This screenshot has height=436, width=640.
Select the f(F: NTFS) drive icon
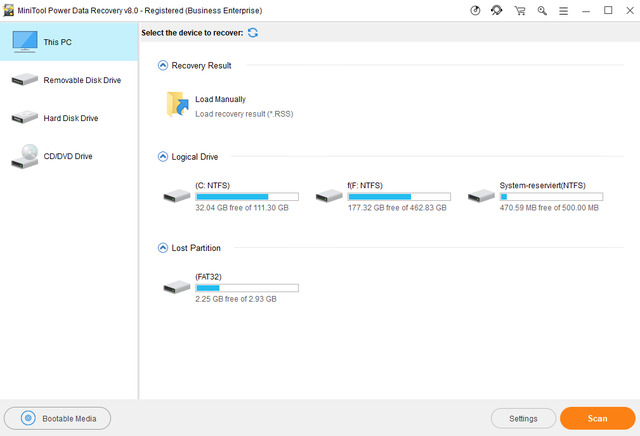329,196
